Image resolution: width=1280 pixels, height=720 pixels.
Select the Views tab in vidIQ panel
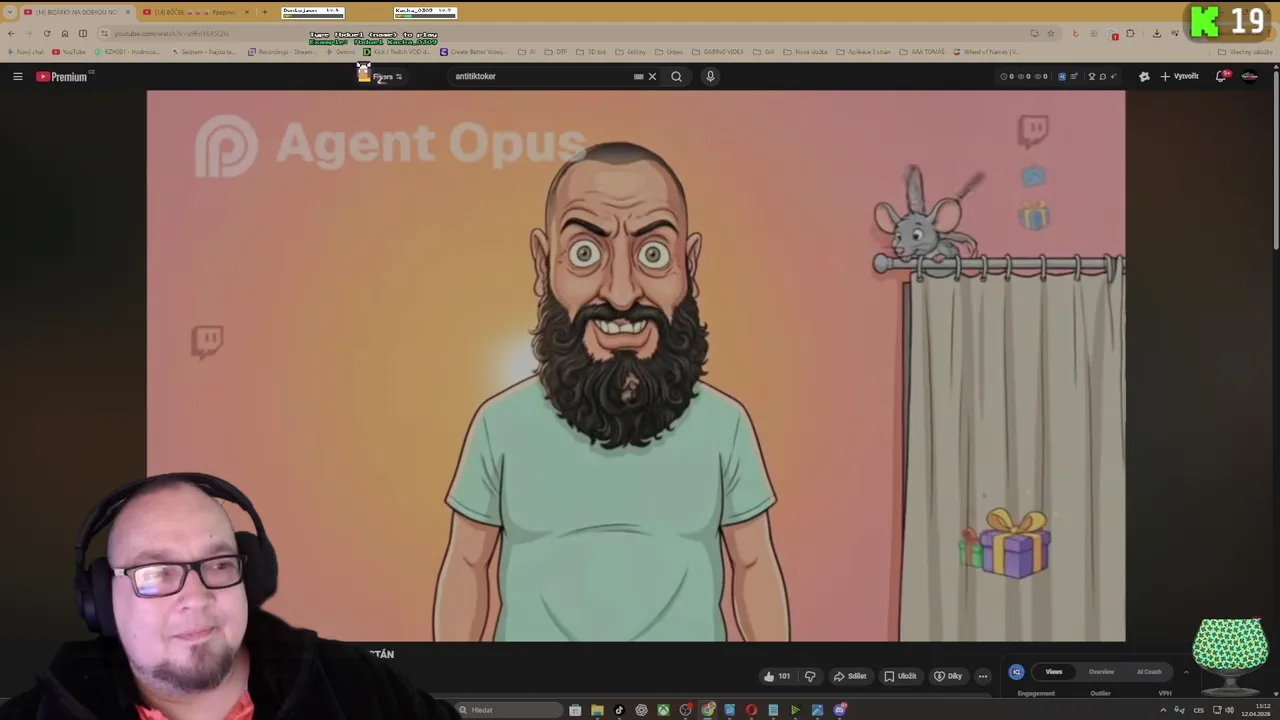(x=1054, y=672)
